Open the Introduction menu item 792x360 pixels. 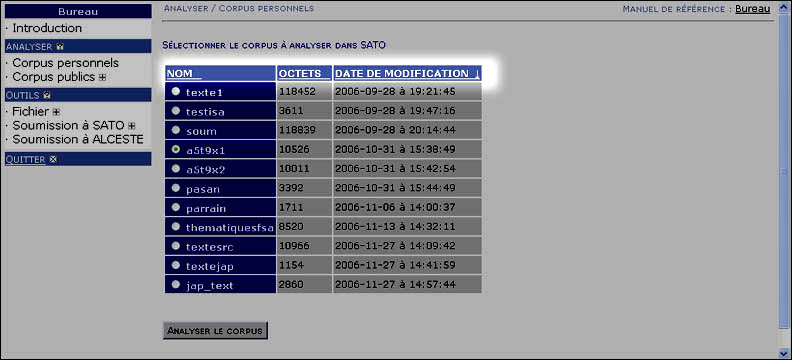tap(47, 28)
